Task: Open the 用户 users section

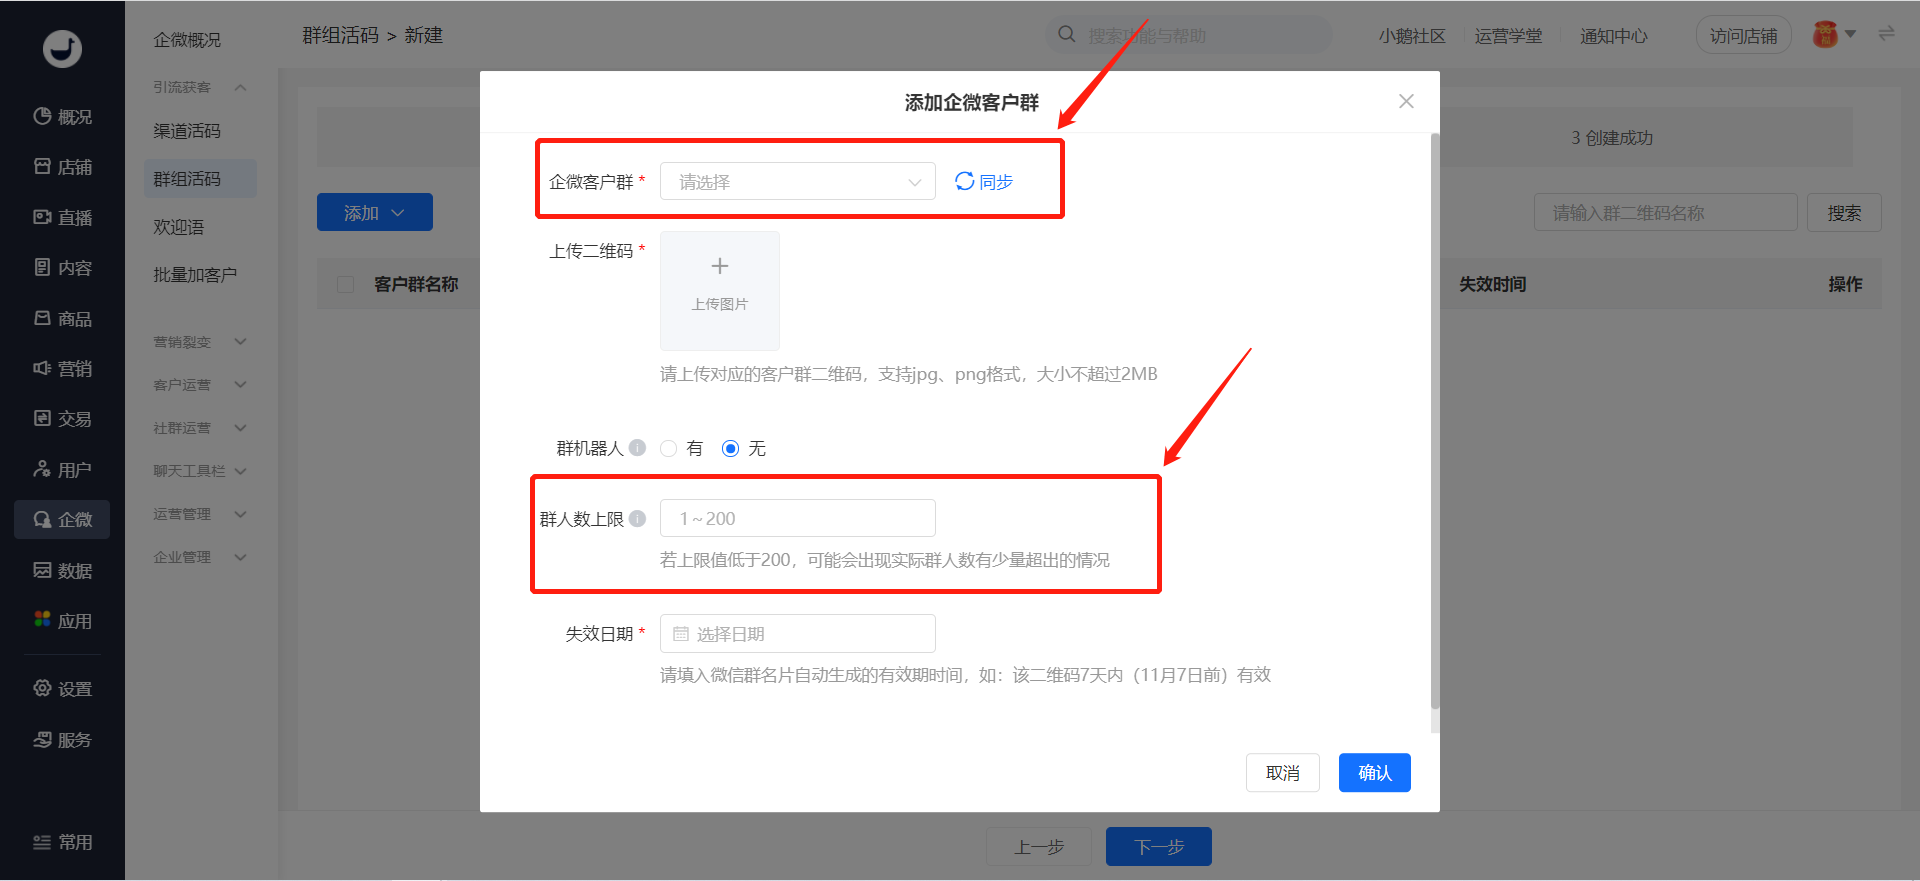Action: pyautogui.click(x=62, y=469)
